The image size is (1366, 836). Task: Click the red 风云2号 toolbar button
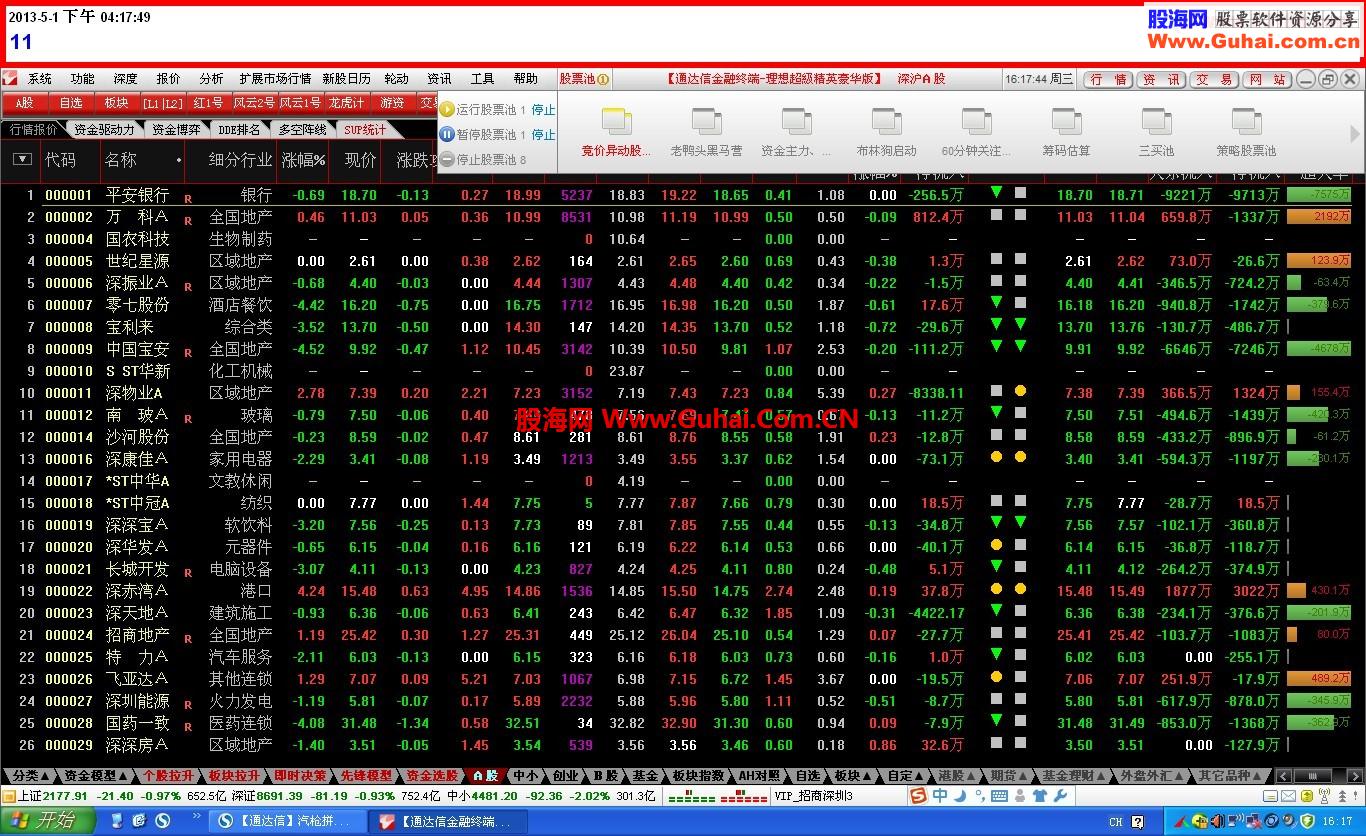[254, 103]
